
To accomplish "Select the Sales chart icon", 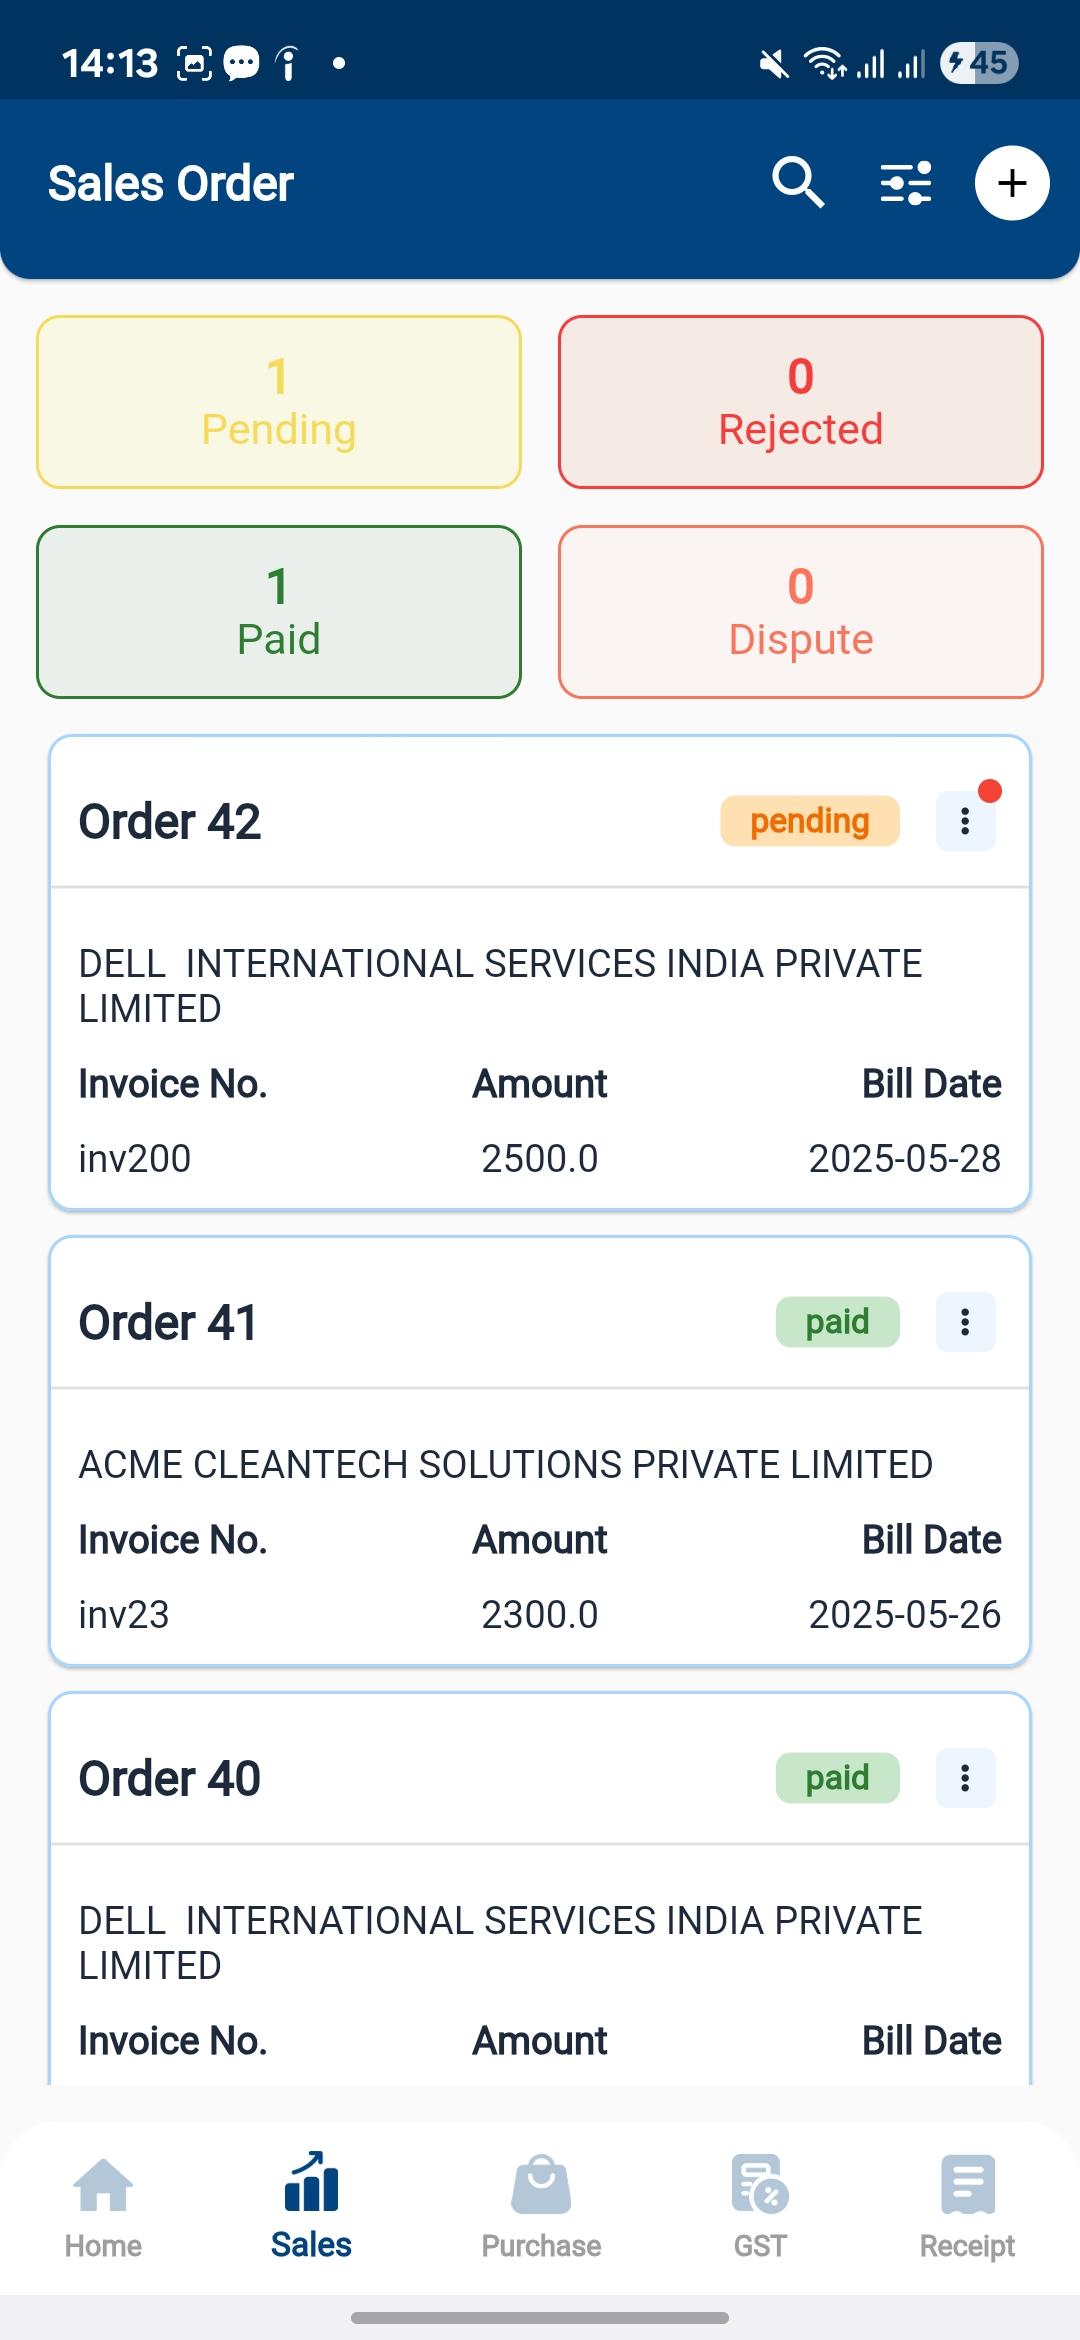I will (311, 2183).
